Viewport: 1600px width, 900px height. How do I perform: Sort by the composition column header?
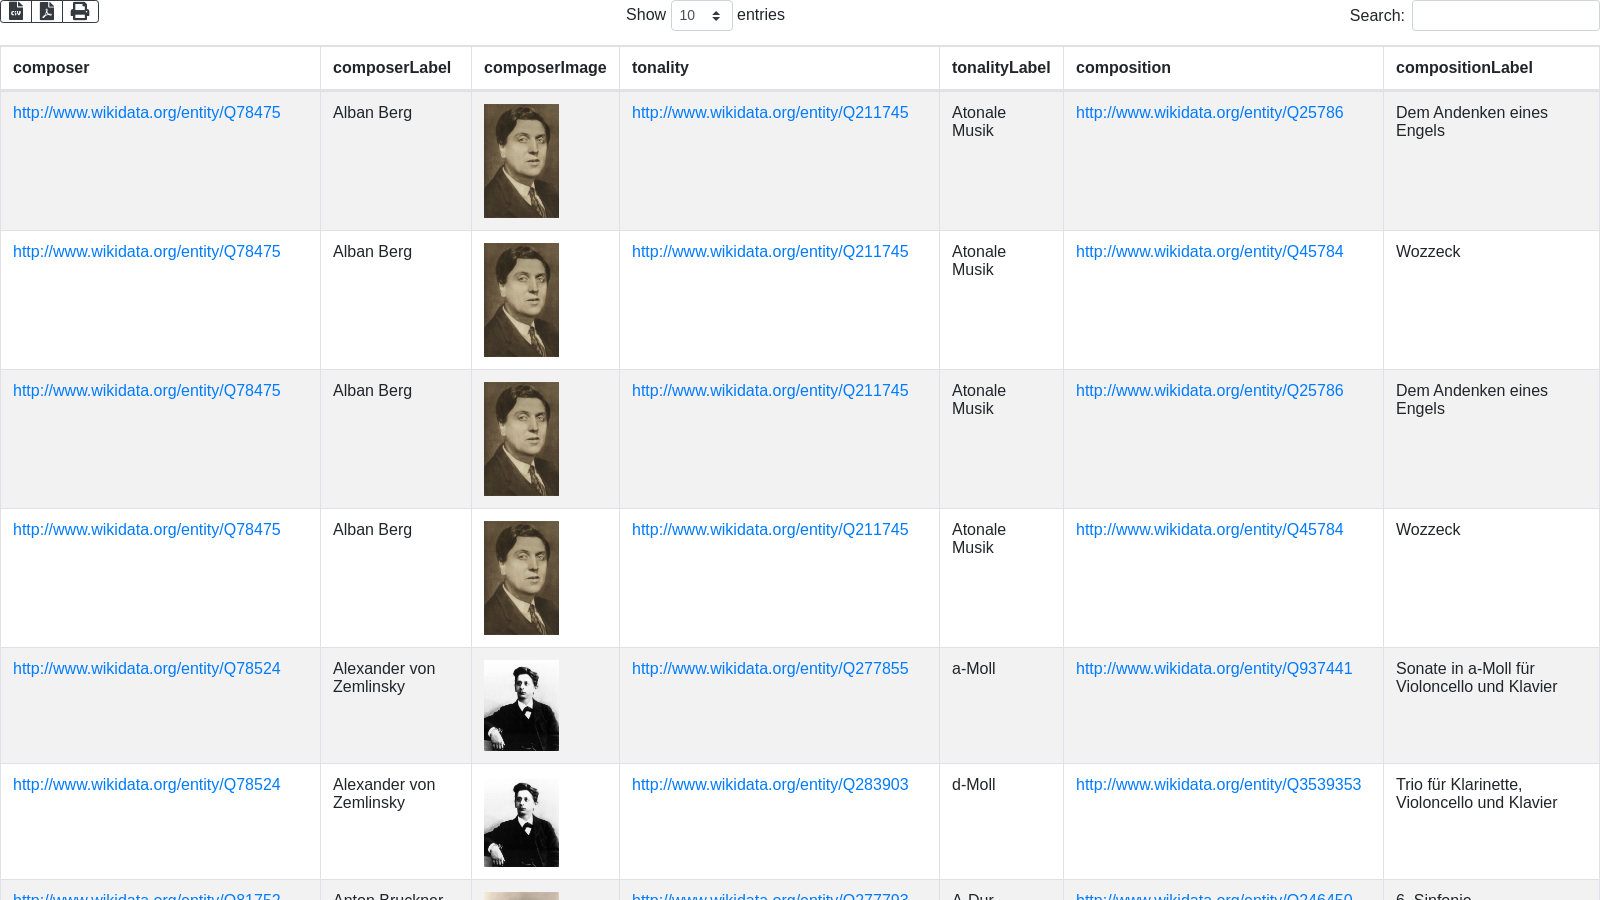[1123, 68]
